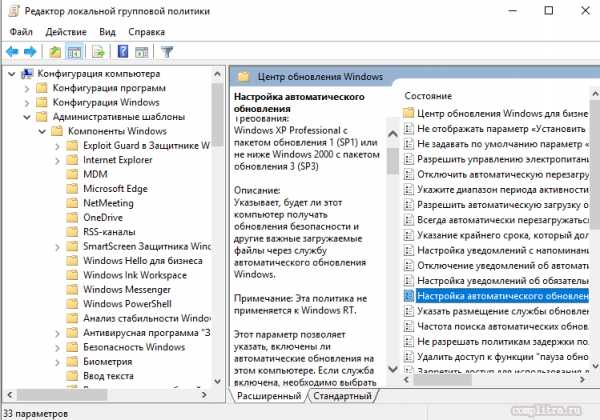Click the Windows Messenger folder icon
The height and width of the screenshot is (420, 600).
coord(72,289)
